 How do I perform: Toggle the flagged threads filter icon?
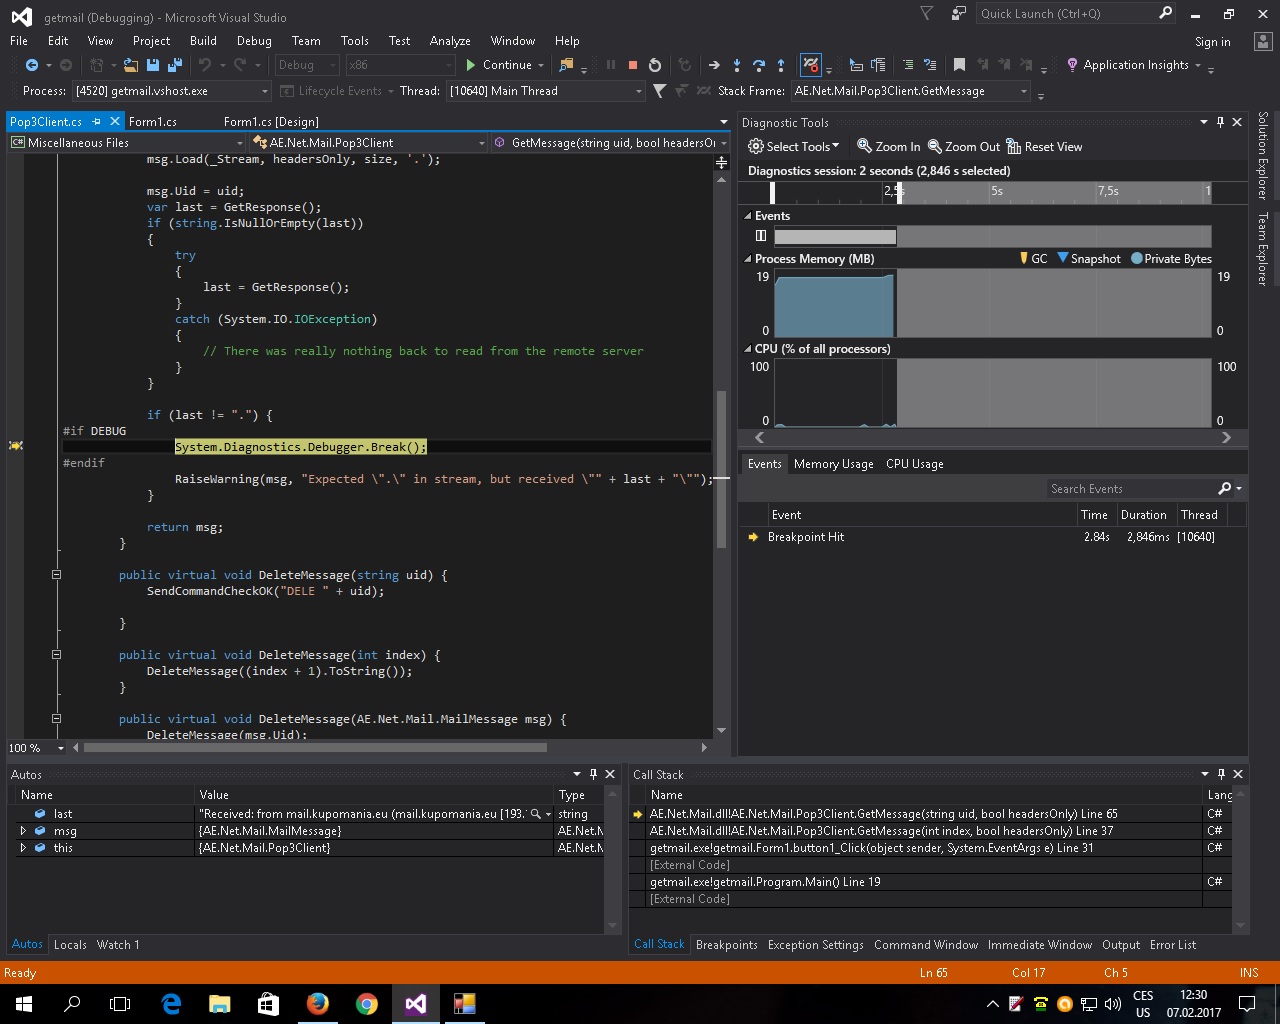pyautogui.click(x=659, y=91)
